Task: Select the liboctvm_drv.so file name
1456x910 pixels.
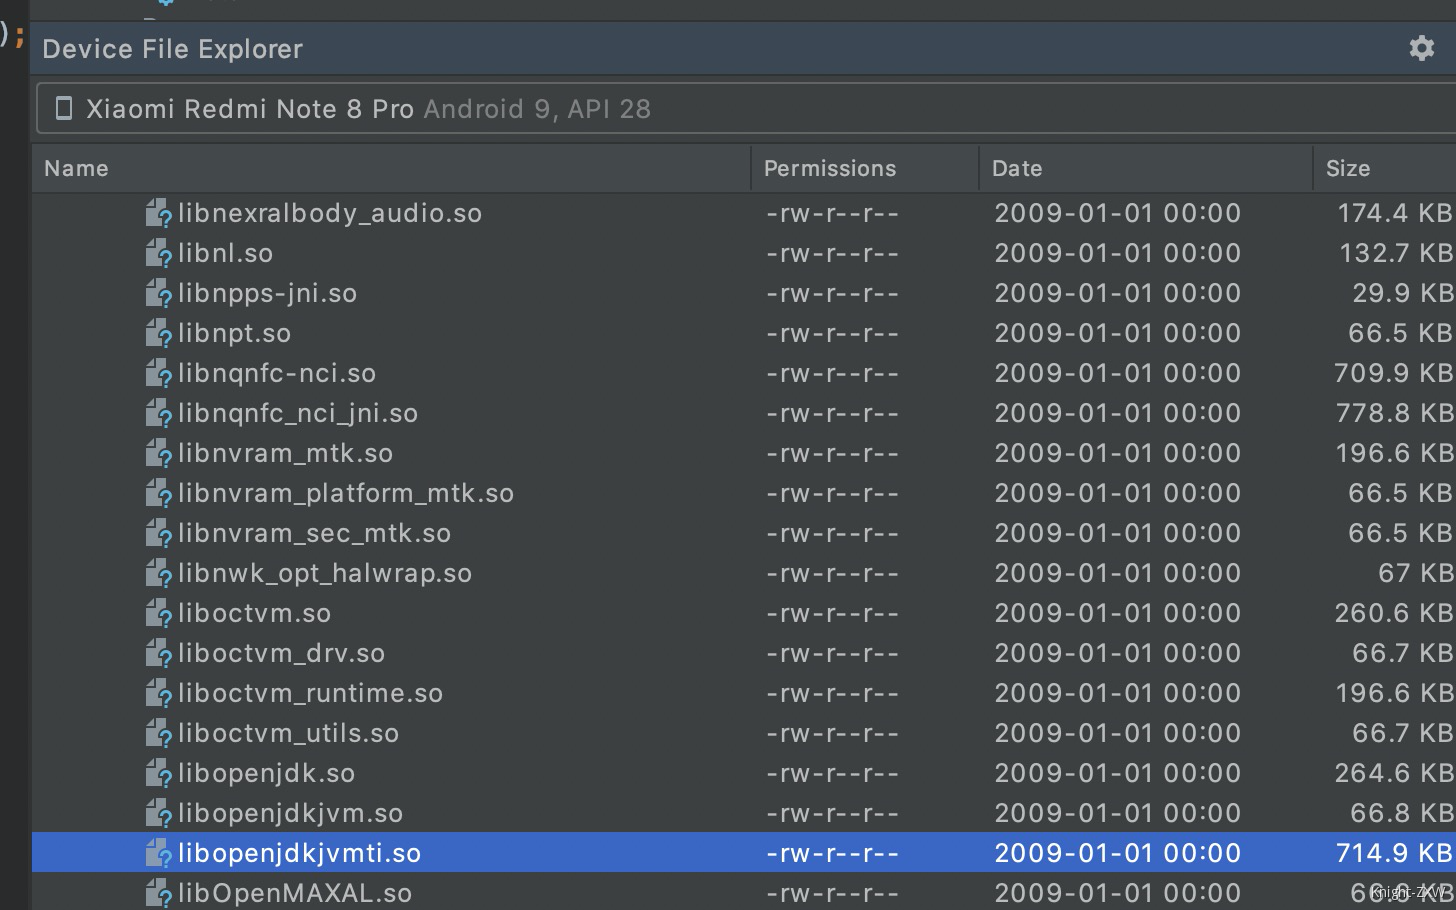Action: click(x=281, y=653)
